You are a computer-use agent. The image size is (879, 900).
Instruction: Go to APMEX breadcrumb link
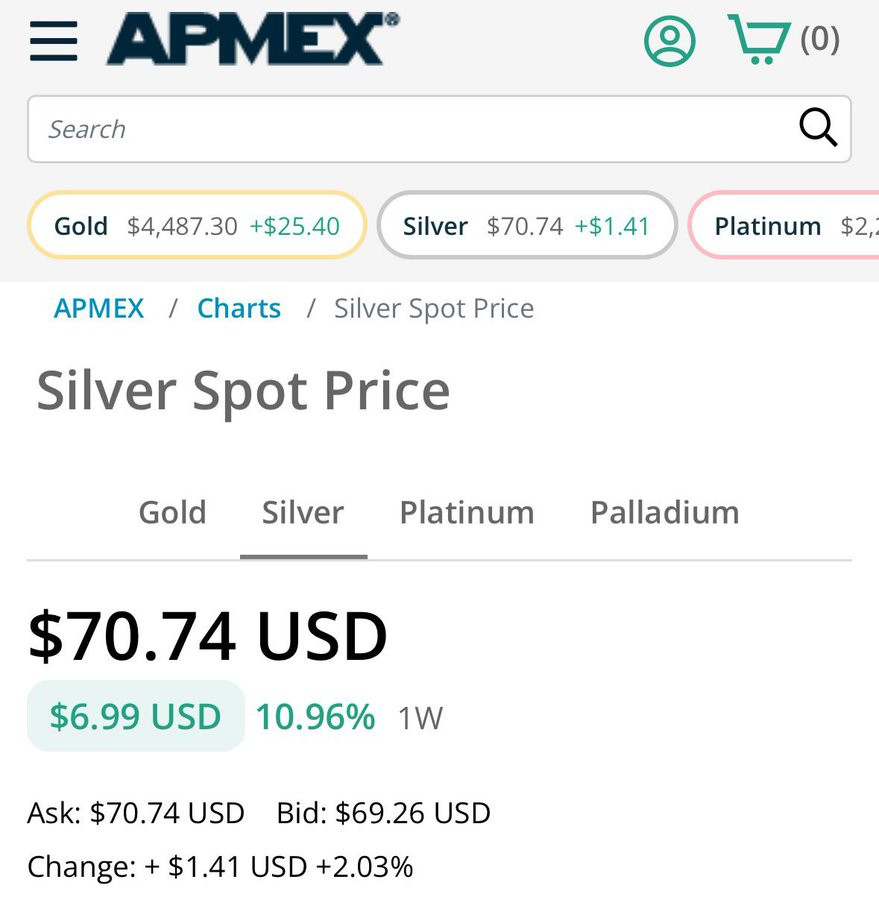(99, 308)
